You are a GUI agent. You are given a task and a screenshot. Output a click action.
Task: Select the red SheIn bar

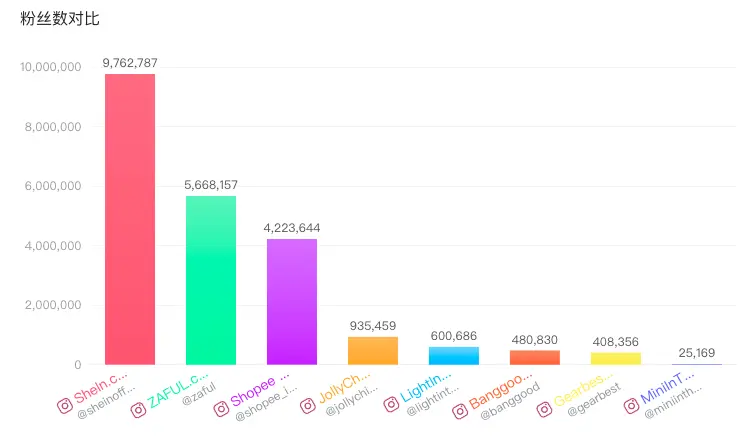[130, 219]
